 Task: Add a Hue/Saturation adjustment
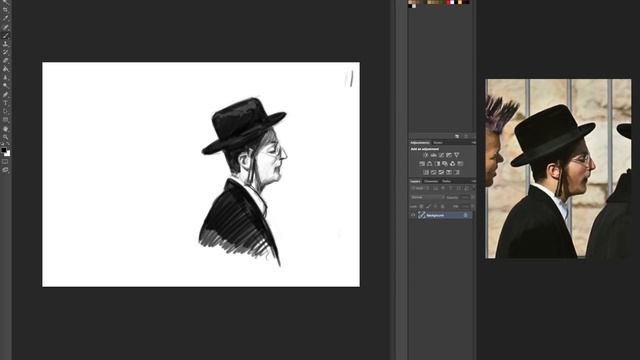click(422, 164)
